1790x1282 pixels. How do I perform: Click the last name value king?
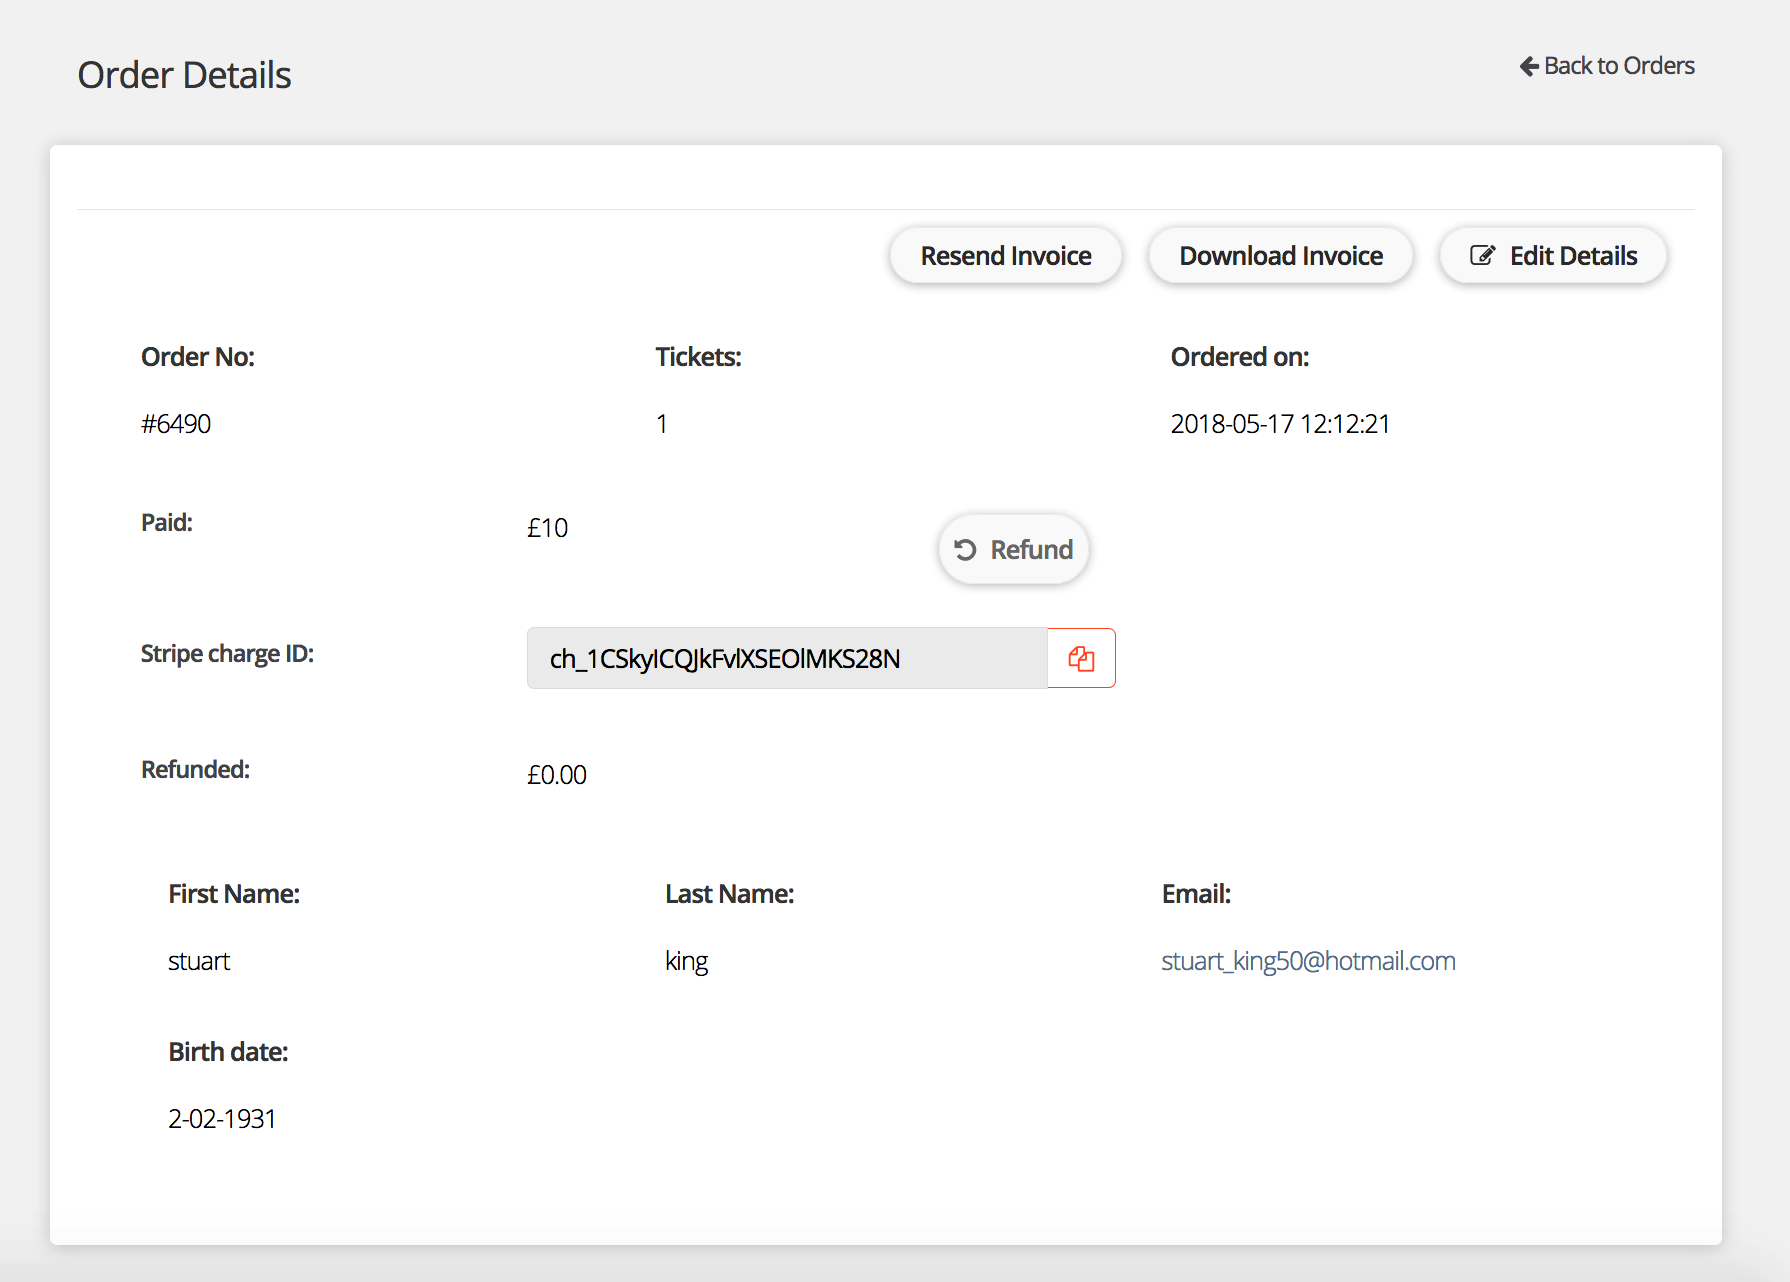tap(686, 961)
